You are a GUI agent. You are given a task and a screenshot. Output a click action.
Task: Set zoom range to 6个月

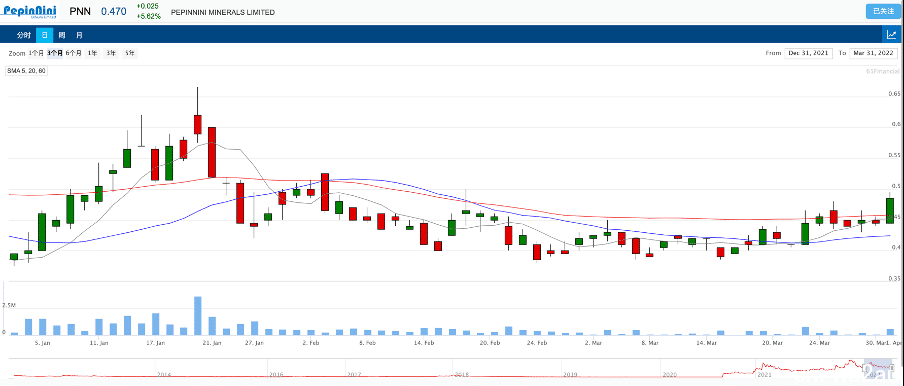(73, 53)
